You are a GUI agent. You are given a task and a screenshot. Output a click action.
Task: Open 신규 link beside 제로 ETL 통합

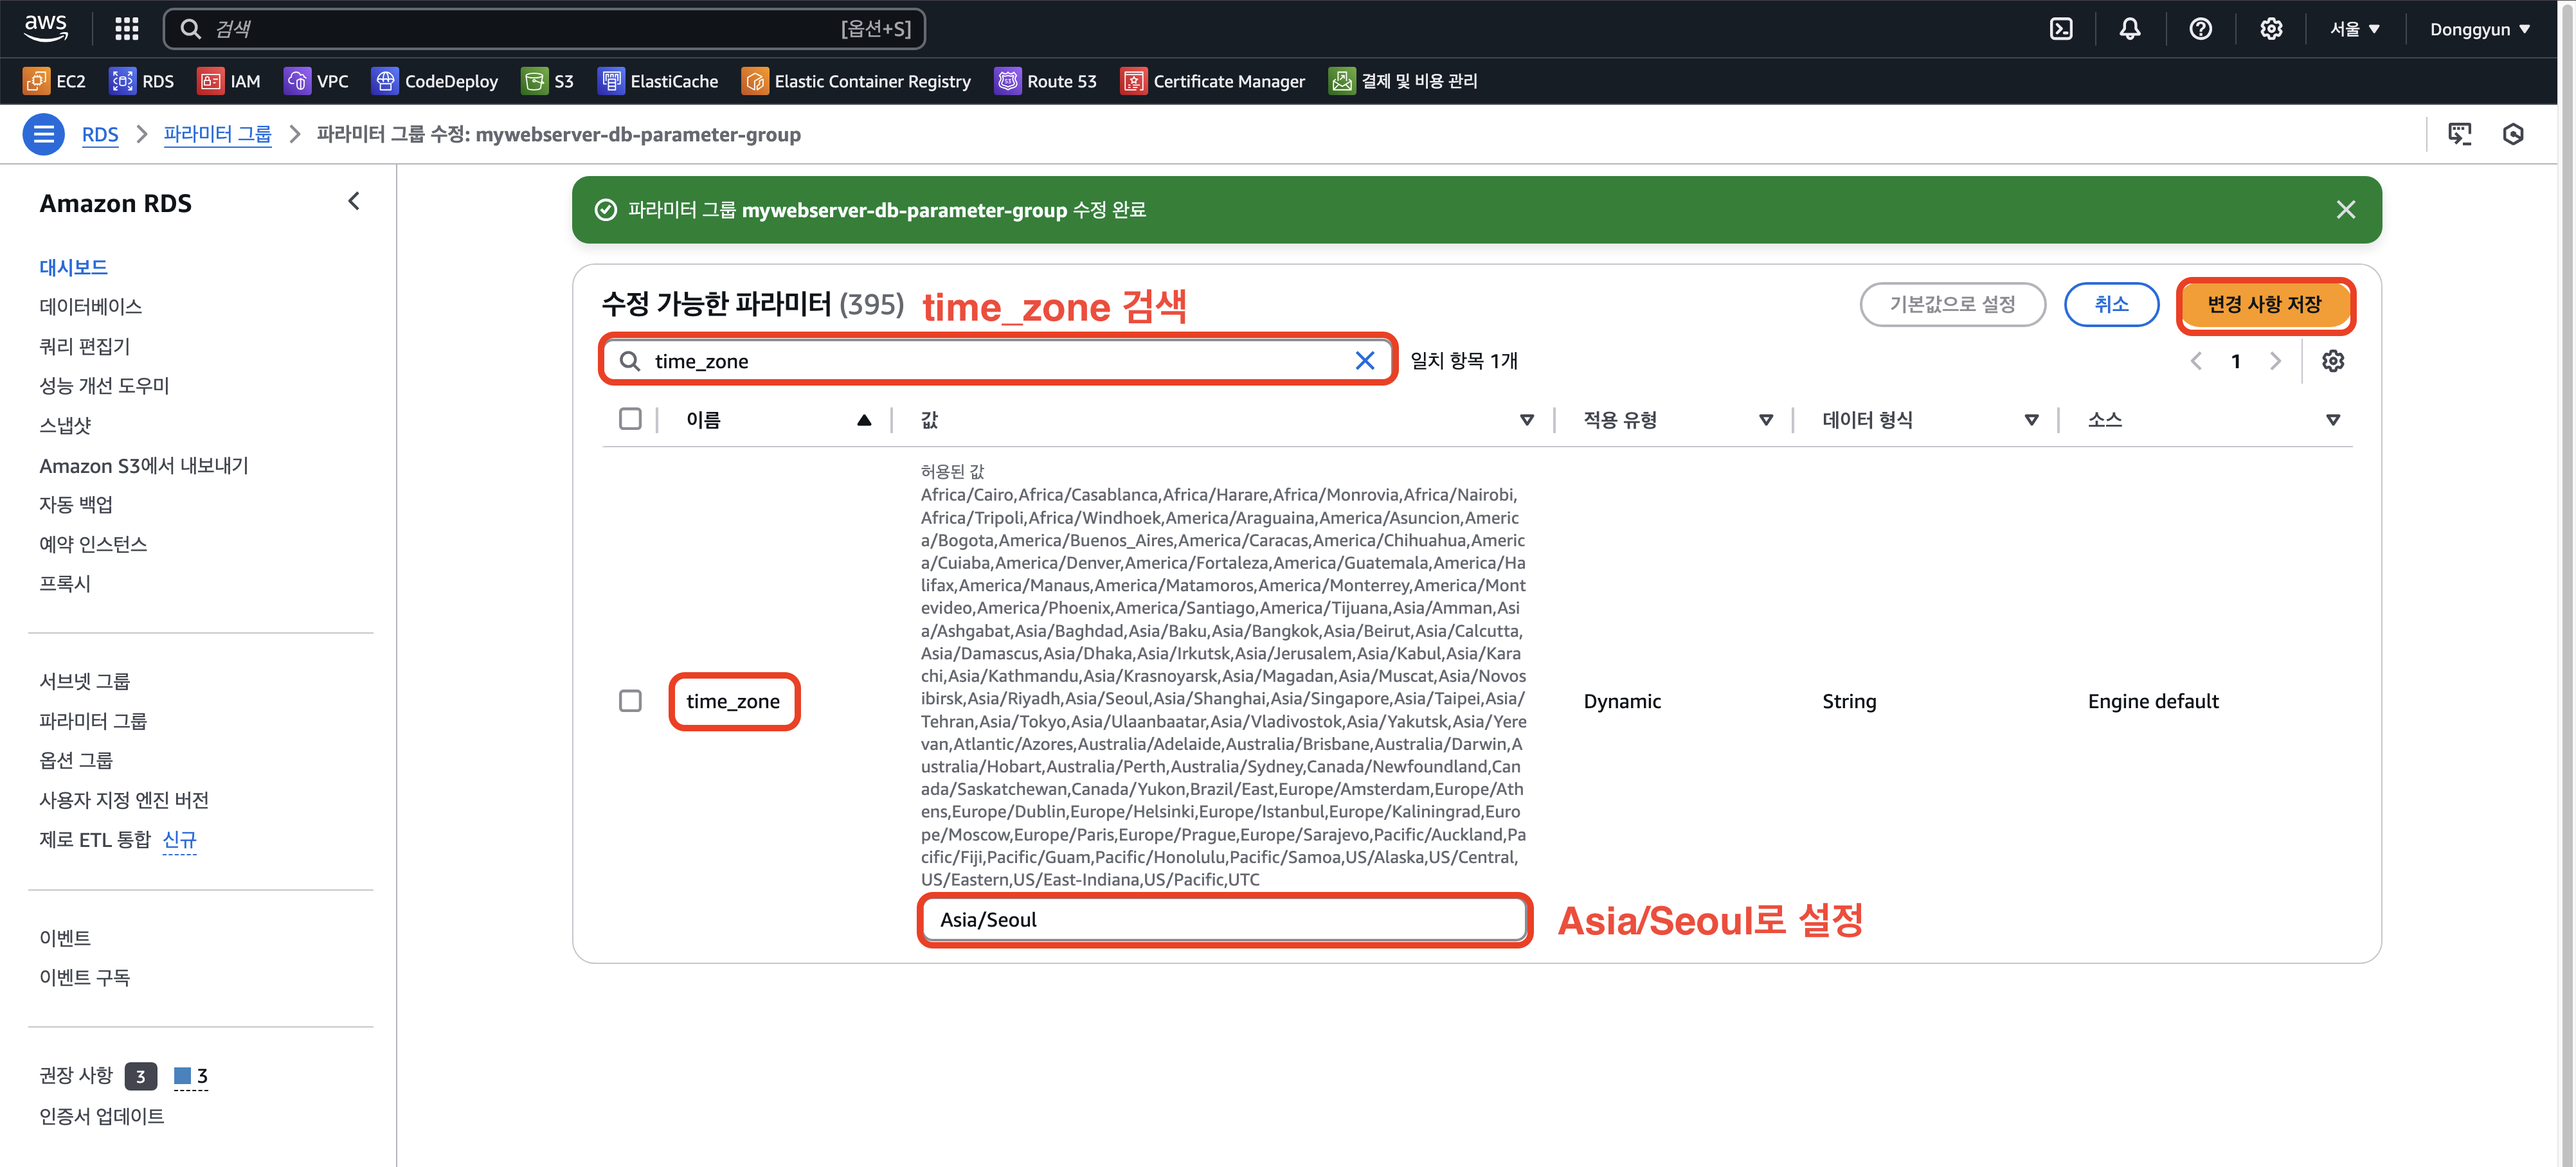179,840
